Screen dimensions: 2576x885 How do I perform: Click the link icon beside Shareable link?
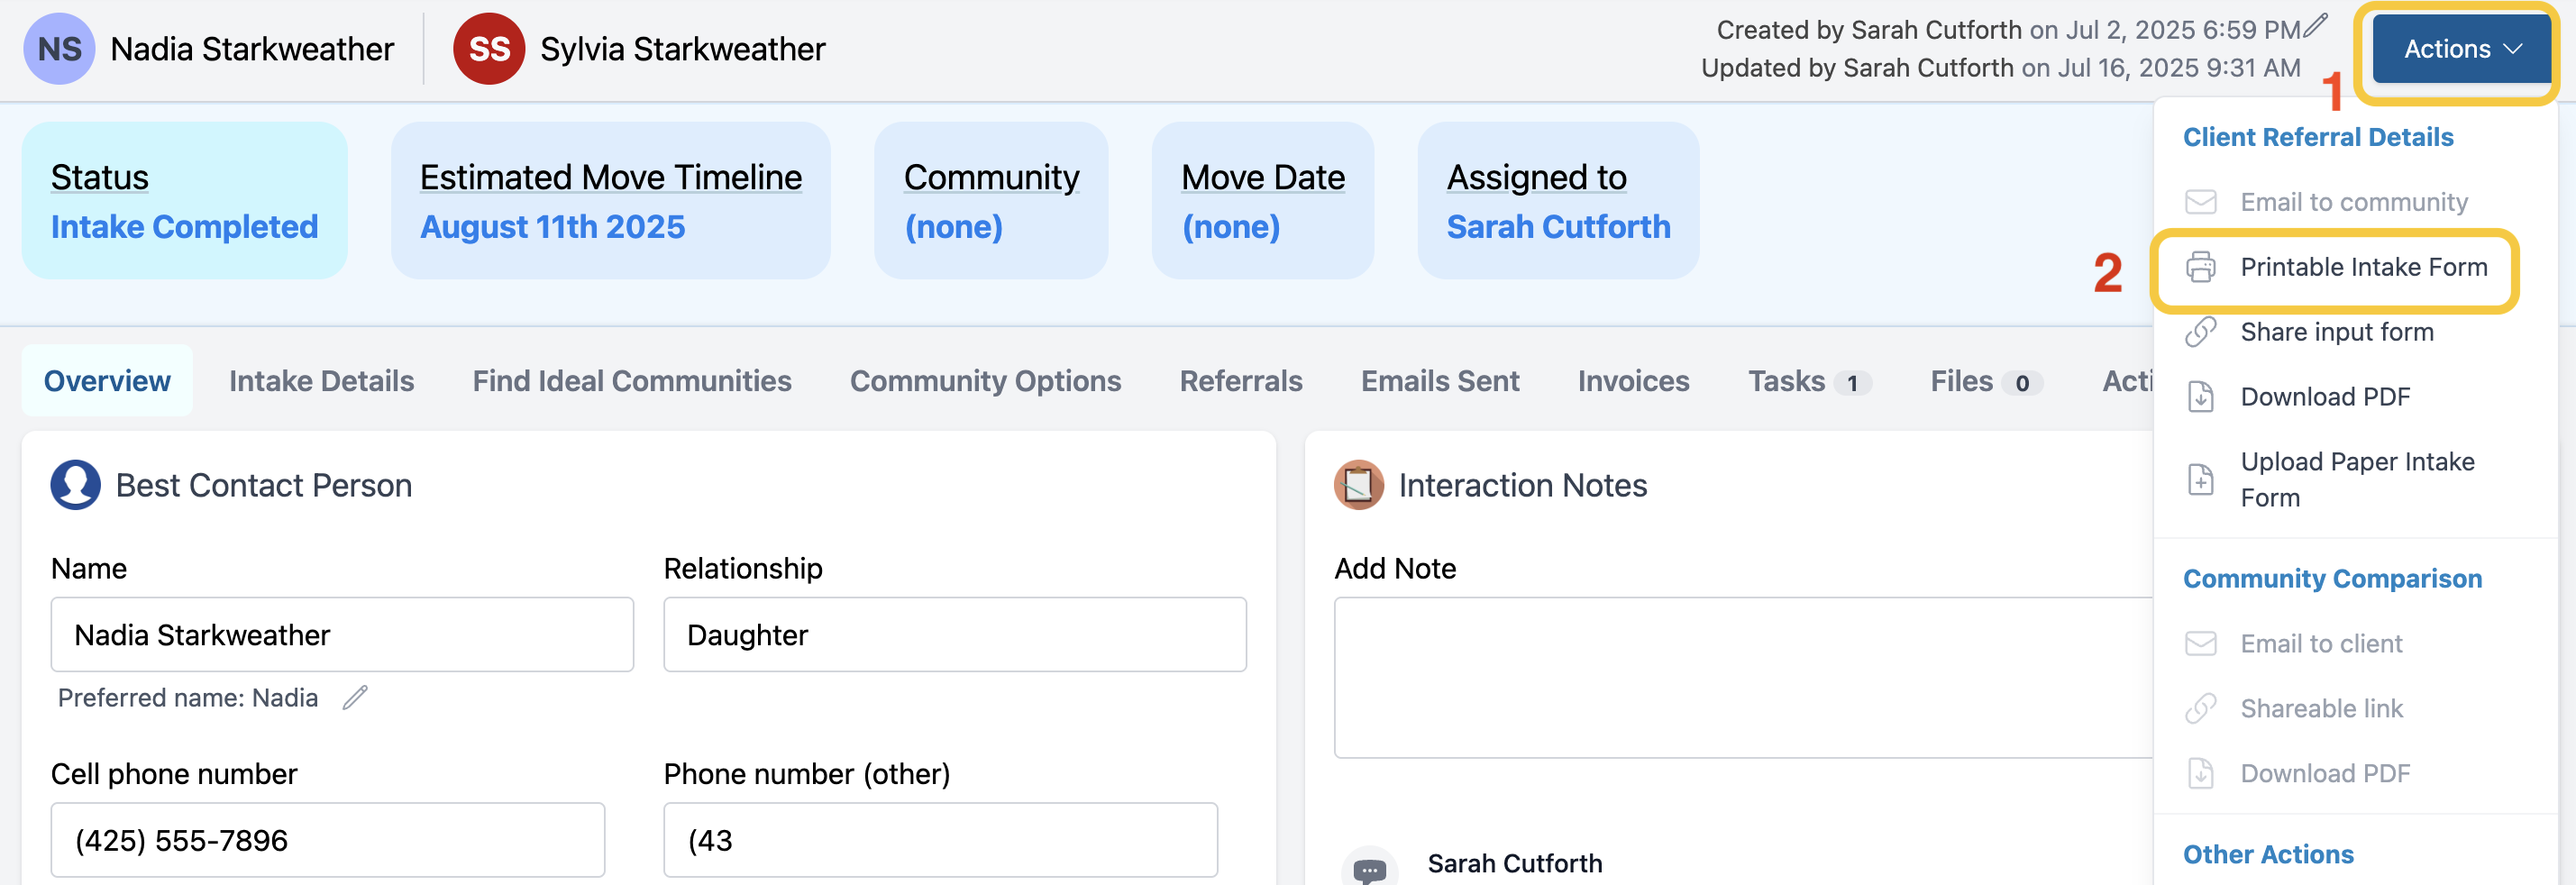(x=2200, y=708)
